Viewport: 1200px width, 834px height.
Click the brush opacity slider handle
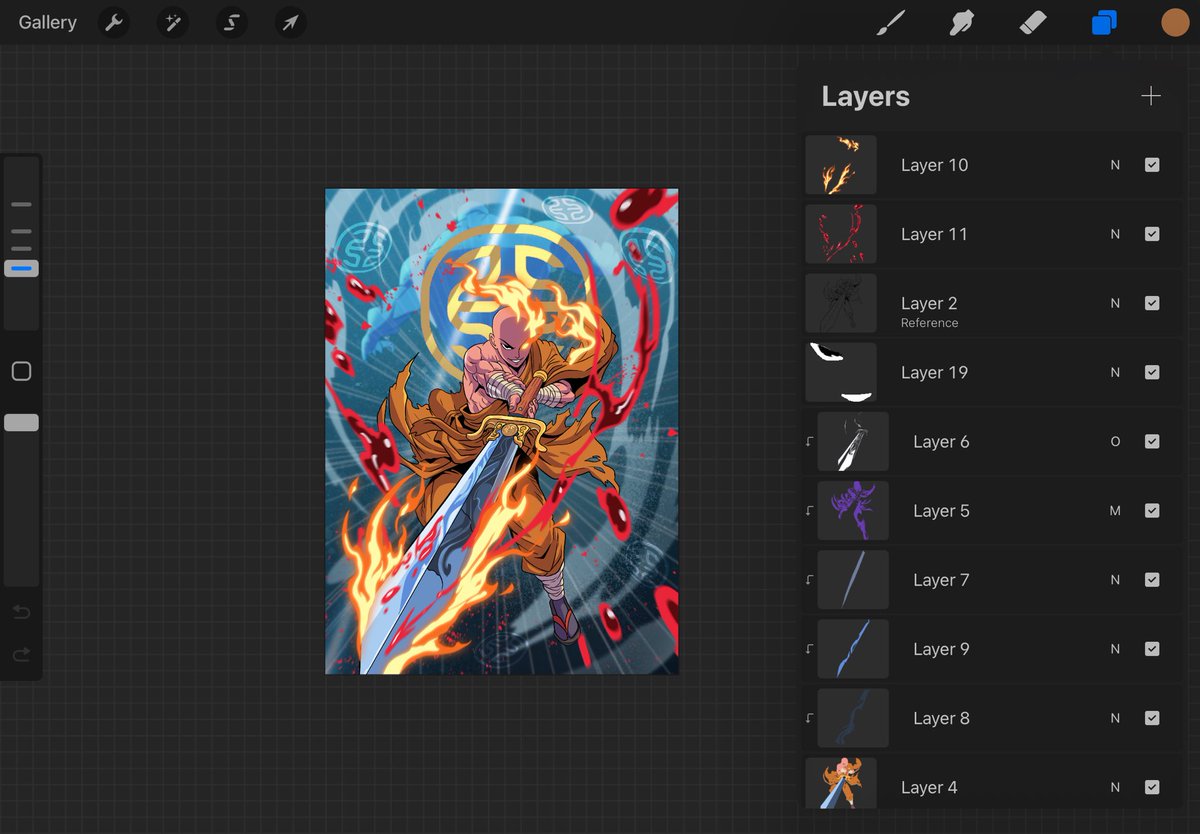point(21,423)
